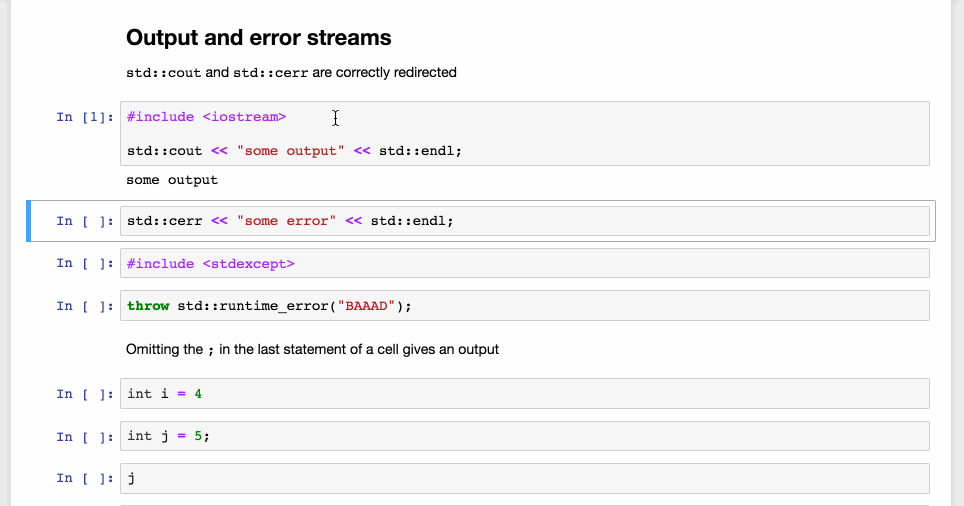The height and width of the screenshot is (506, 964).
Task: Select the cell containing only "j"
Action: pyautogui.click(x=524, y=478)
